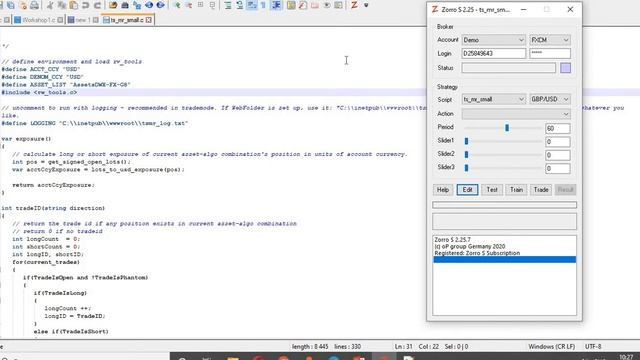Click the green arrow toolbar icon
The image size is (640, 360).
pyautogui.click(x=177, y=5)
